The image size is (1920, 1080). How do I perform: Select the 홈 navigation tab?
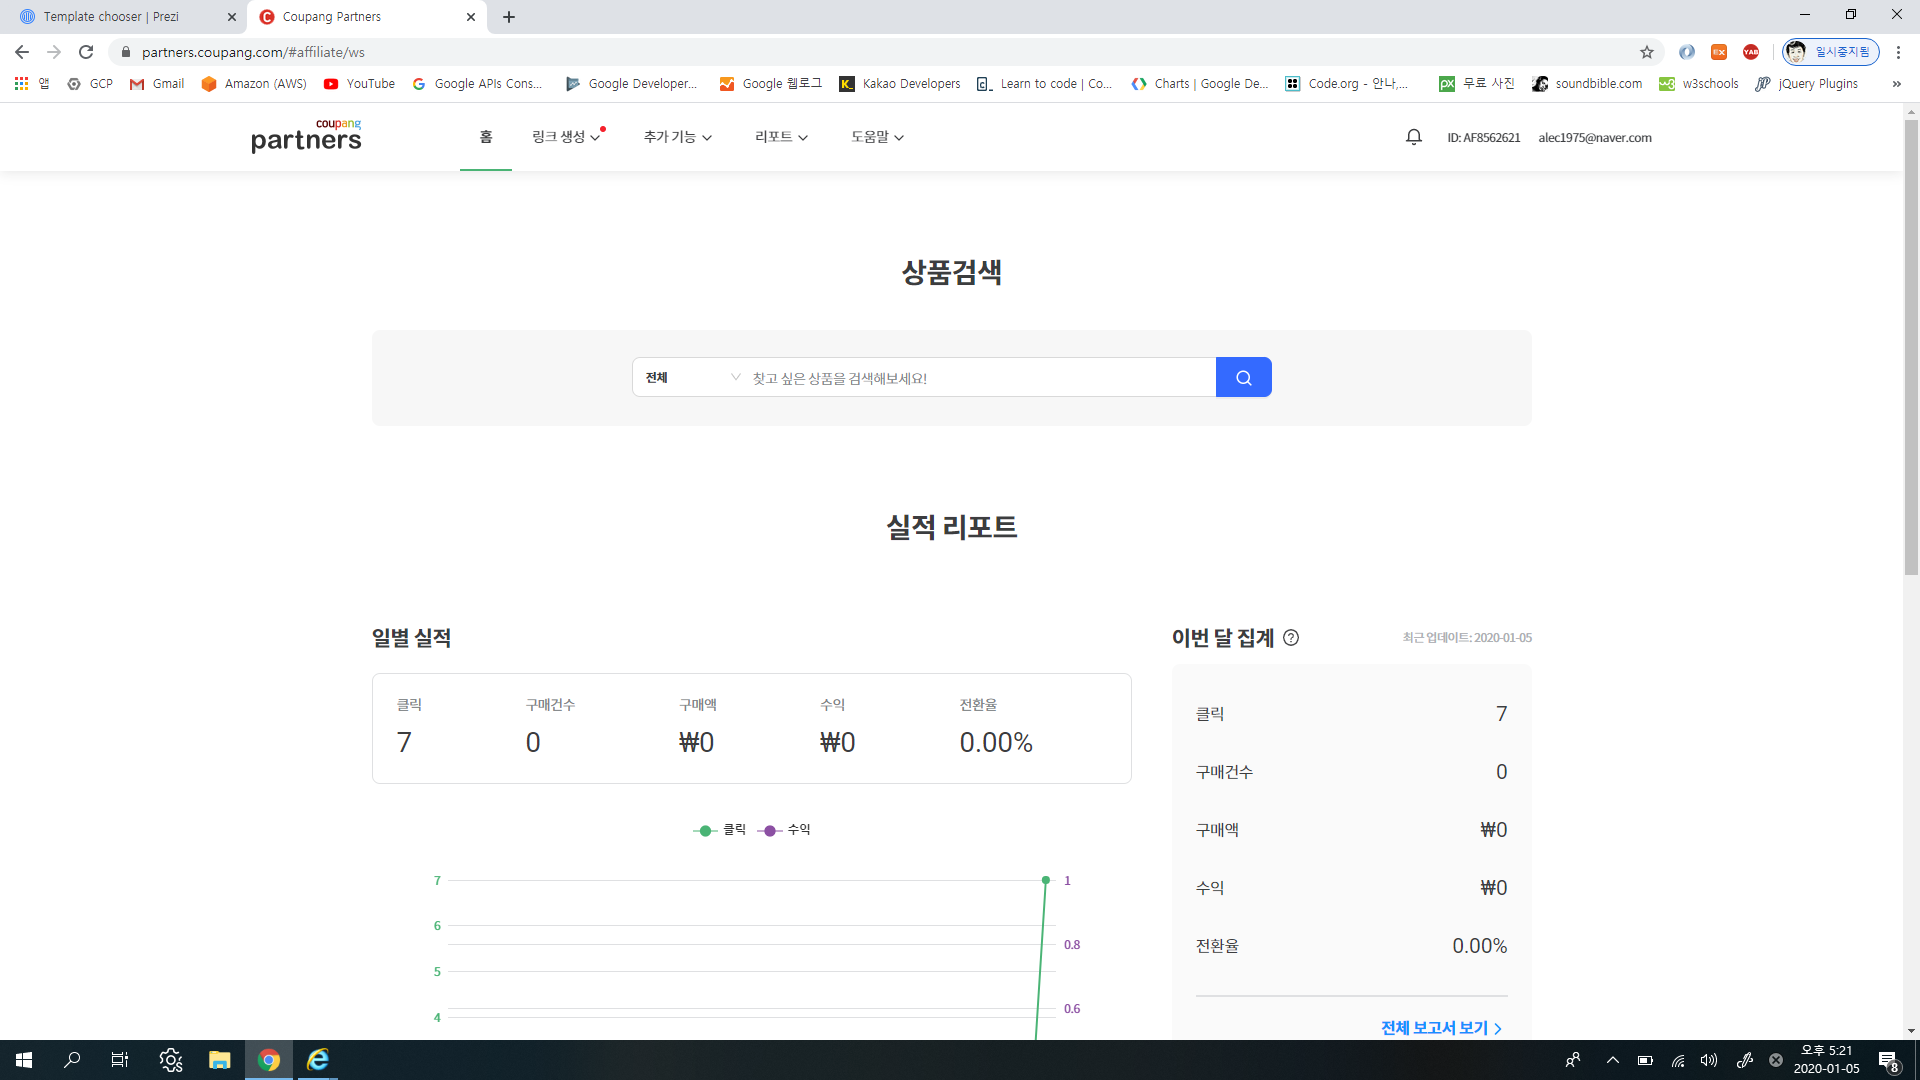[x=486, y=137]
